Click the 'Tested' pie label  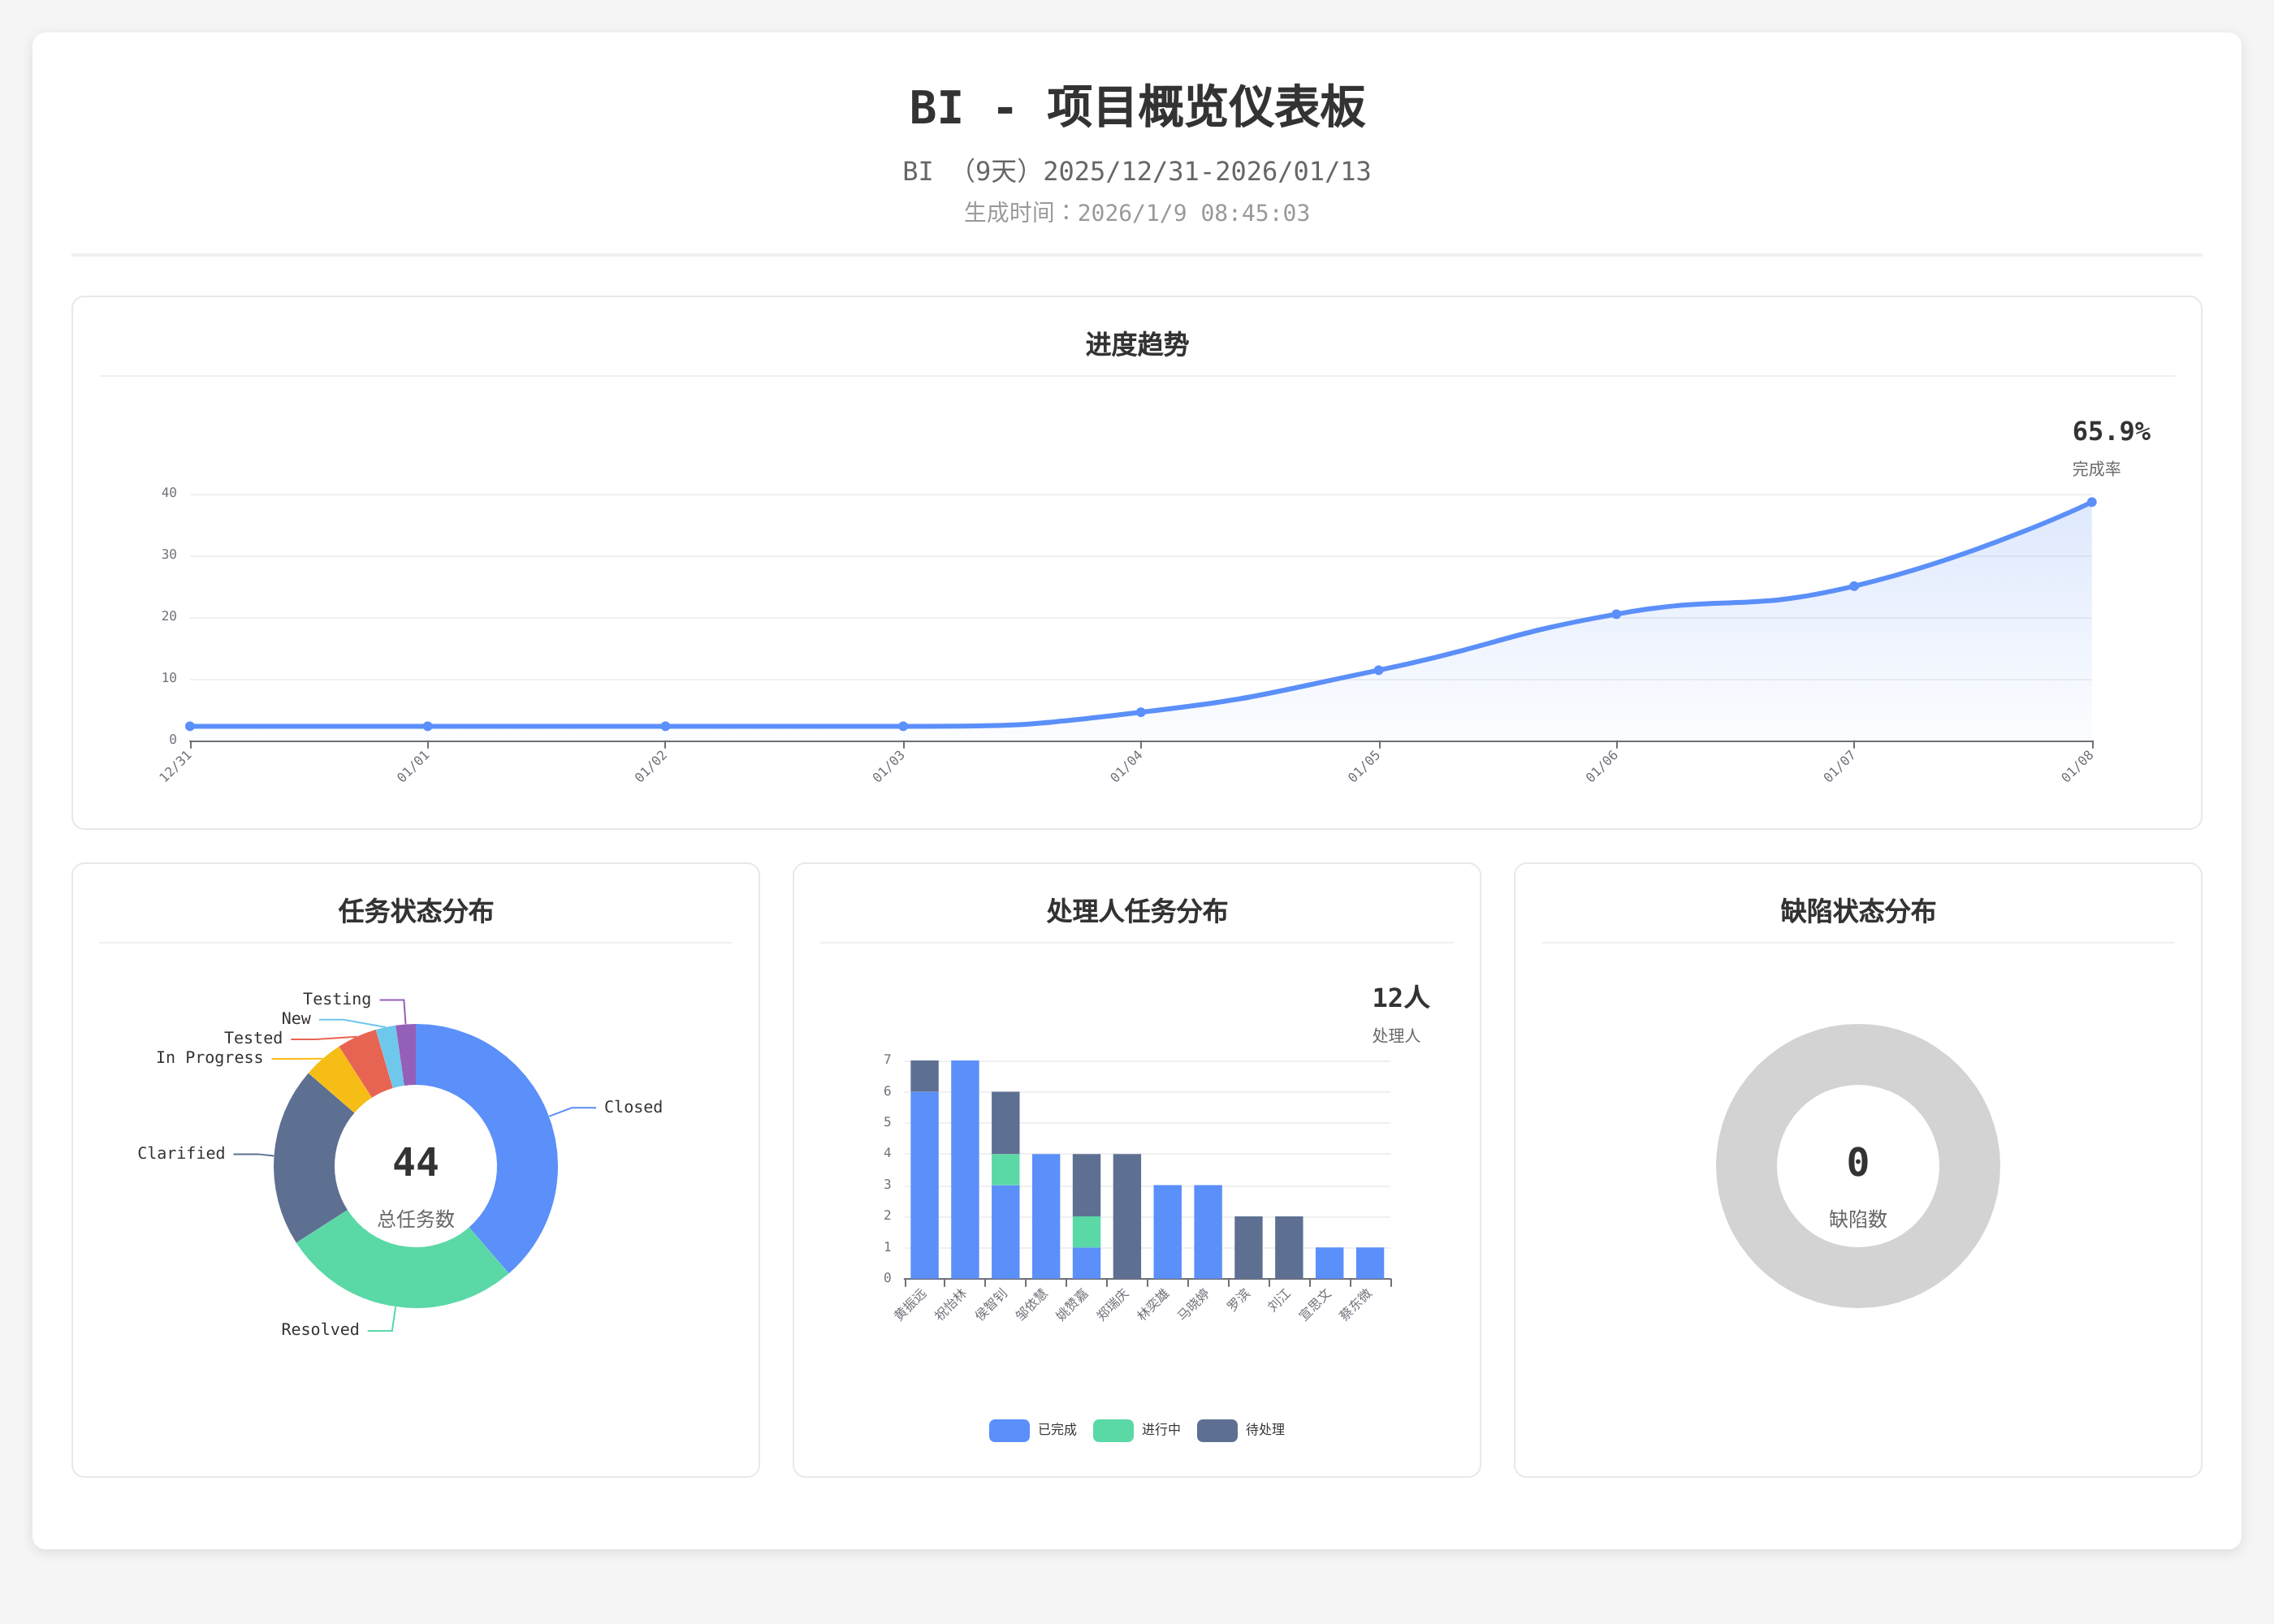253,1038
